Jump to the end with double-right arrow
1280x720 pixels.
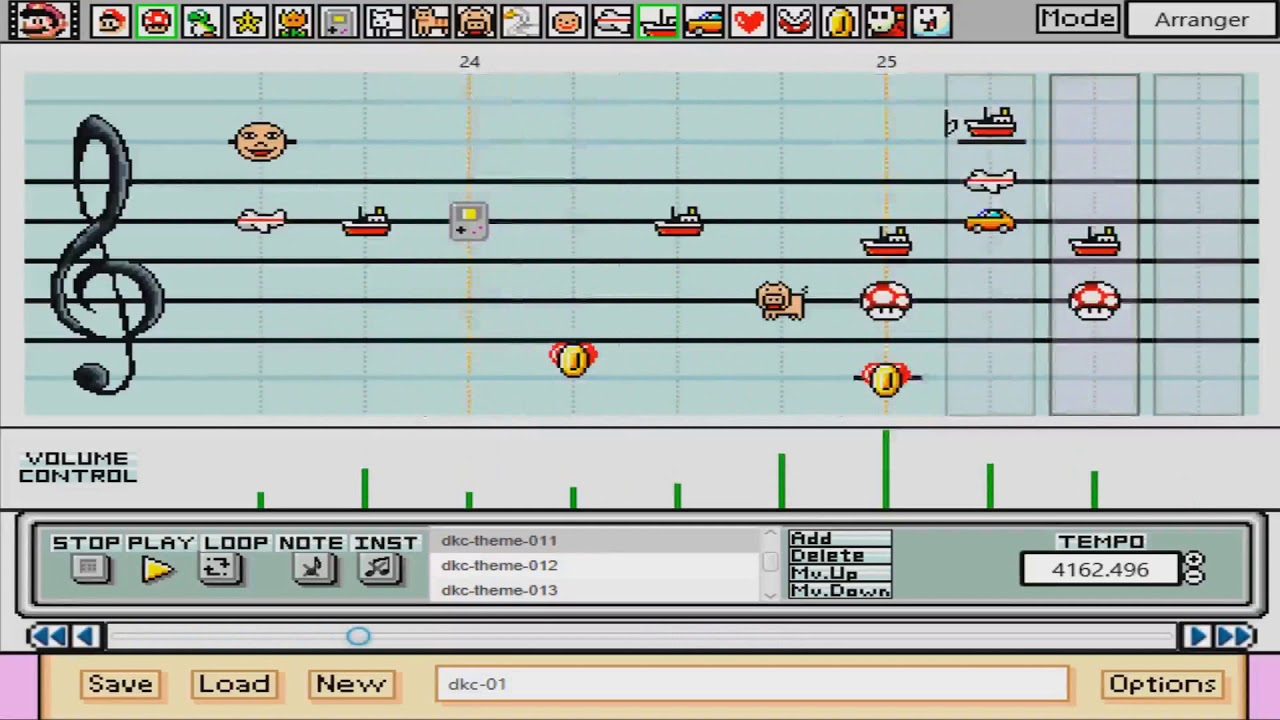pos(1235,636)
